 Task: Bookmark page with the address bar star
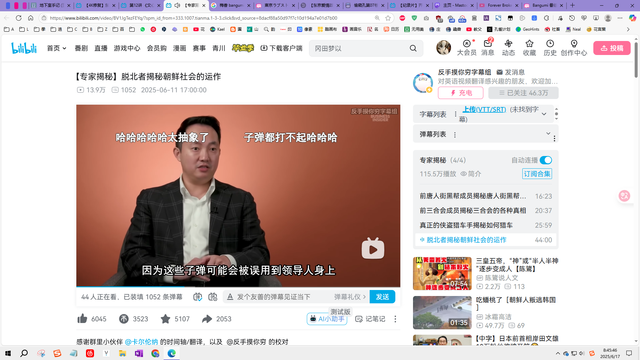coord(388,18)
